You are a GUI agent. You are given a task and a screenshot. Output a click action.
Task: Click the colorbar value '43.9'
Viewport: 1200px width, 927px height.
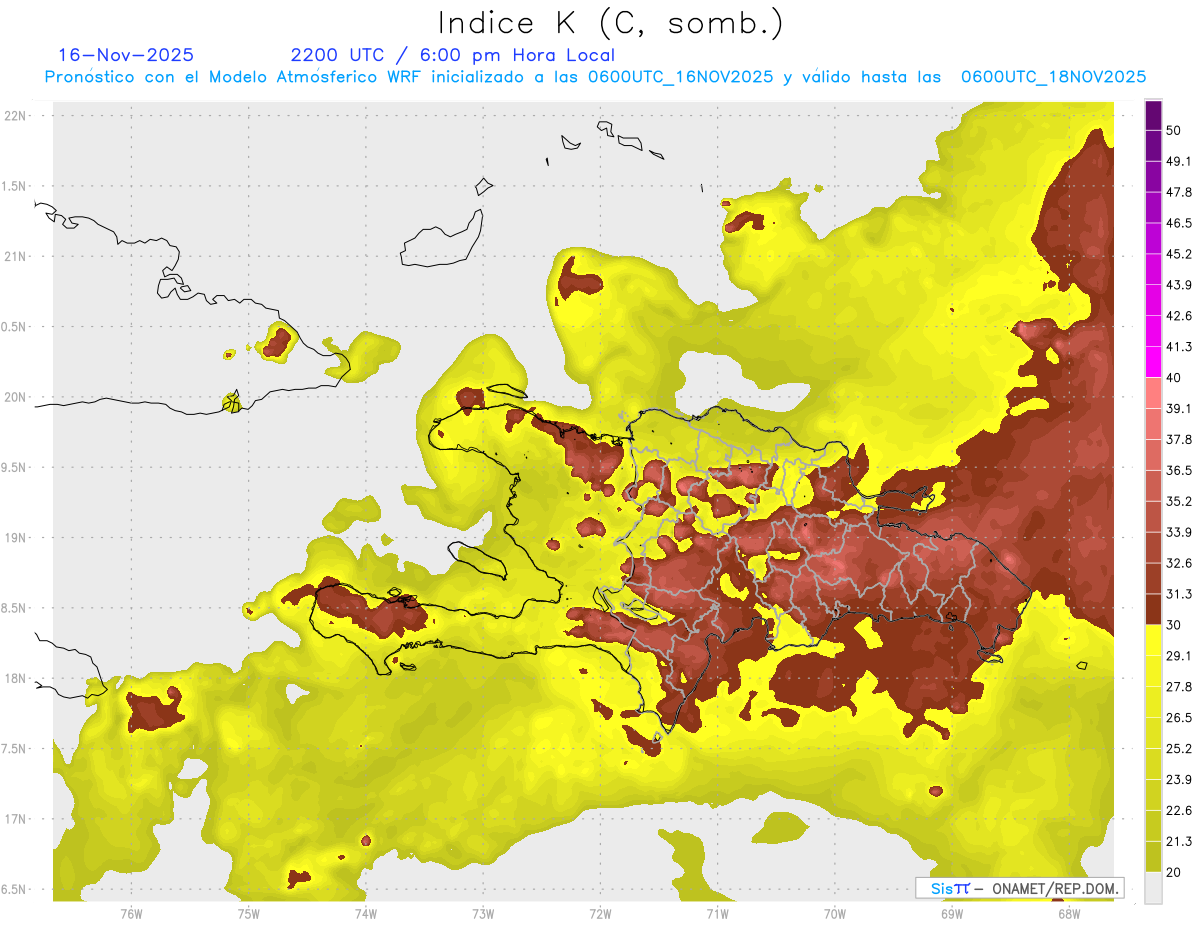click(1179, 285)
